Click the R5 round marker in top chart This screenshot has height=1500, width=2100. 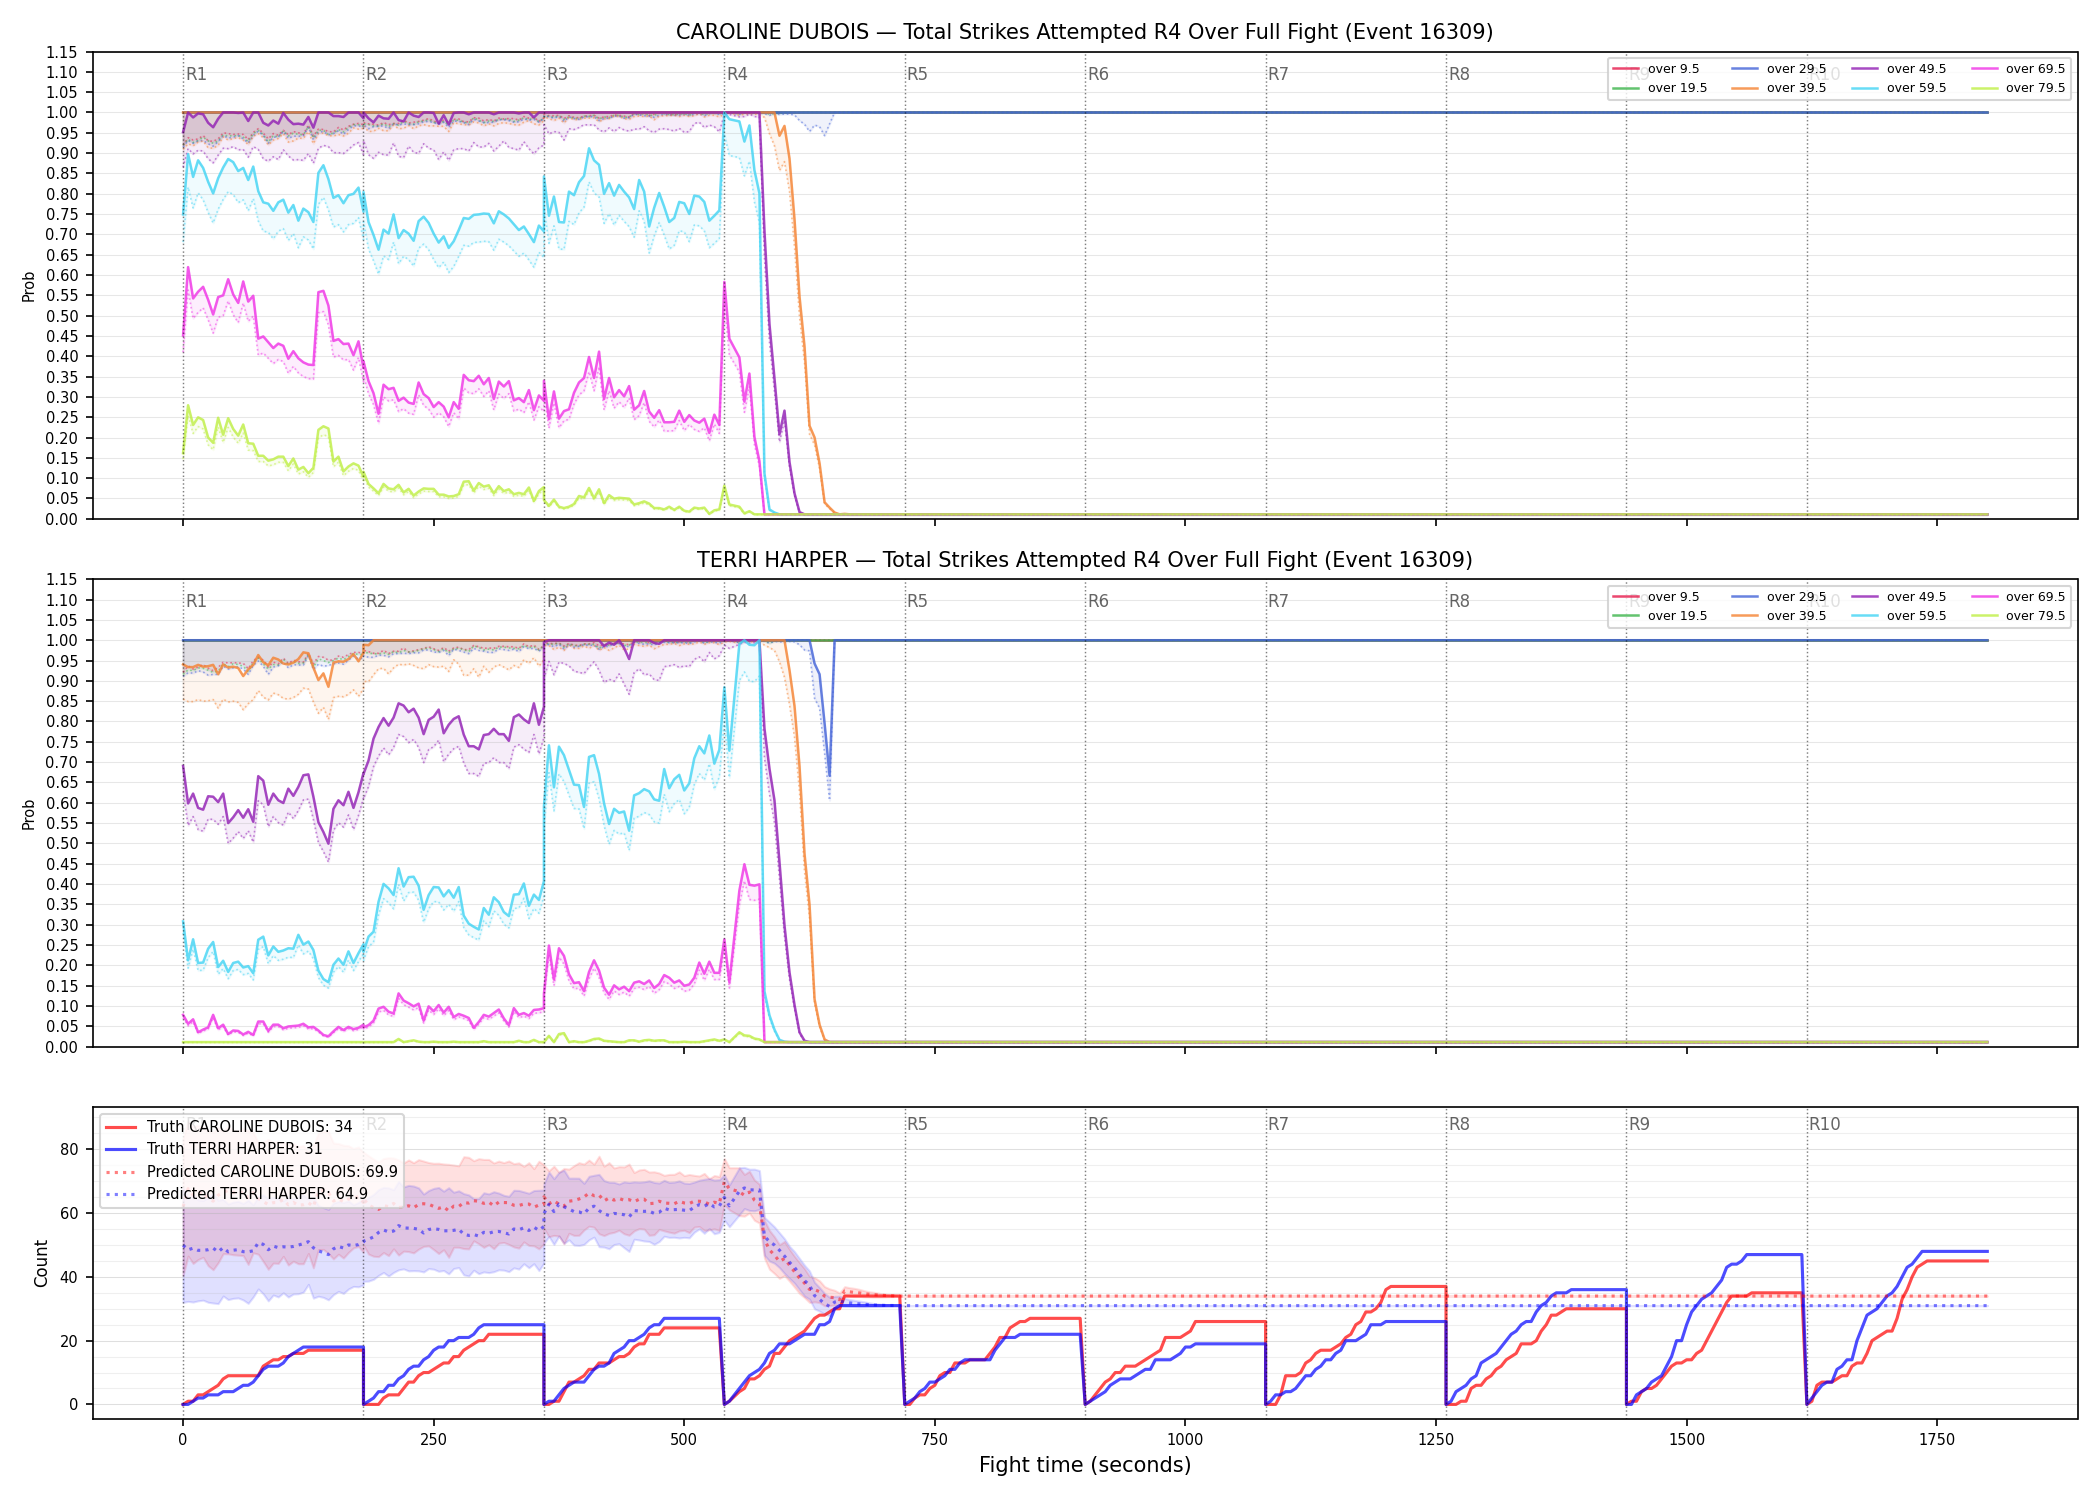[x=917, y=74]
